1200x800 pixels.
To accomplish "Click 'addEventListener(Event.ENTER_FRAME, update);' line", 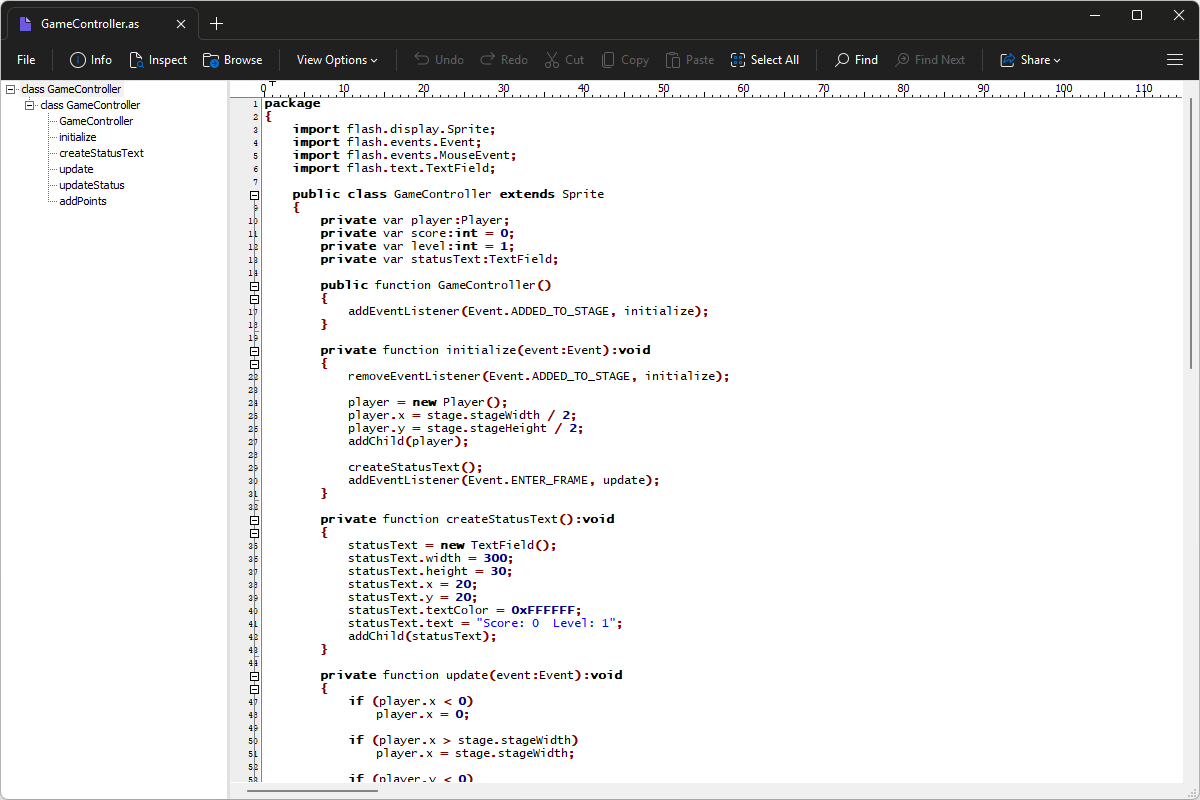I will click(x=504, y=480).
